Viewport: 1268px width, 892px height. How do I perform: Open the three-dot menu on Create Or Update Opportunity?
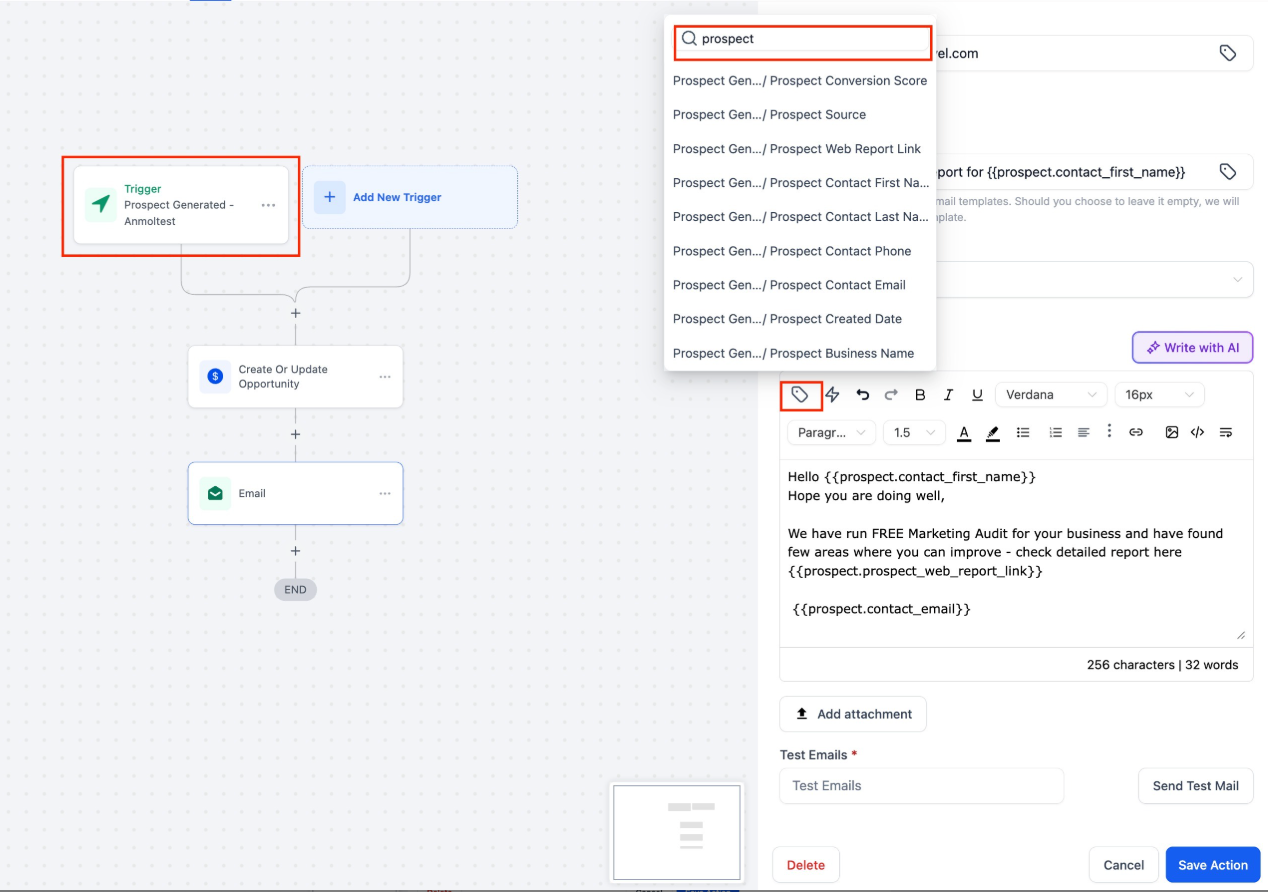[385, 377]
